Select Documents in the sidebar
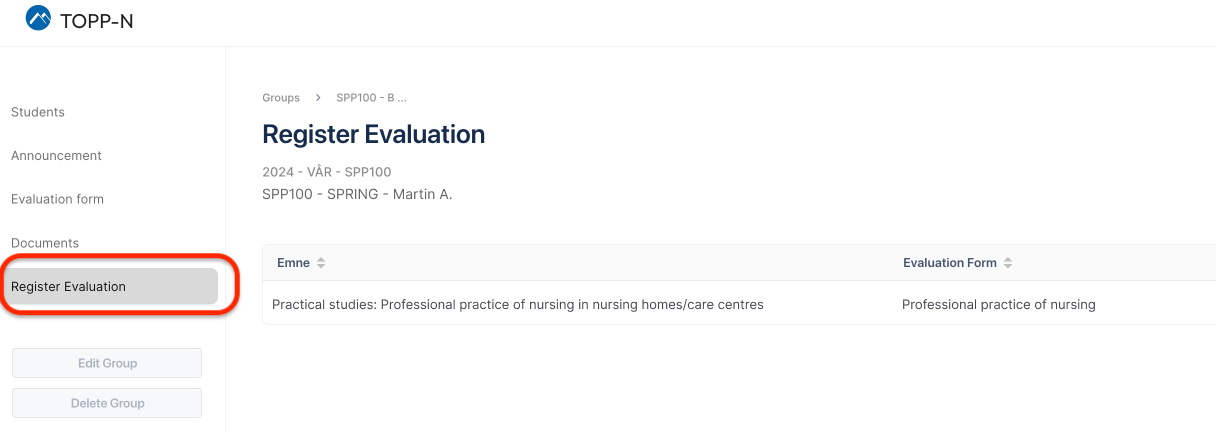The image size is (1216, 432). (x=45, y=243)
